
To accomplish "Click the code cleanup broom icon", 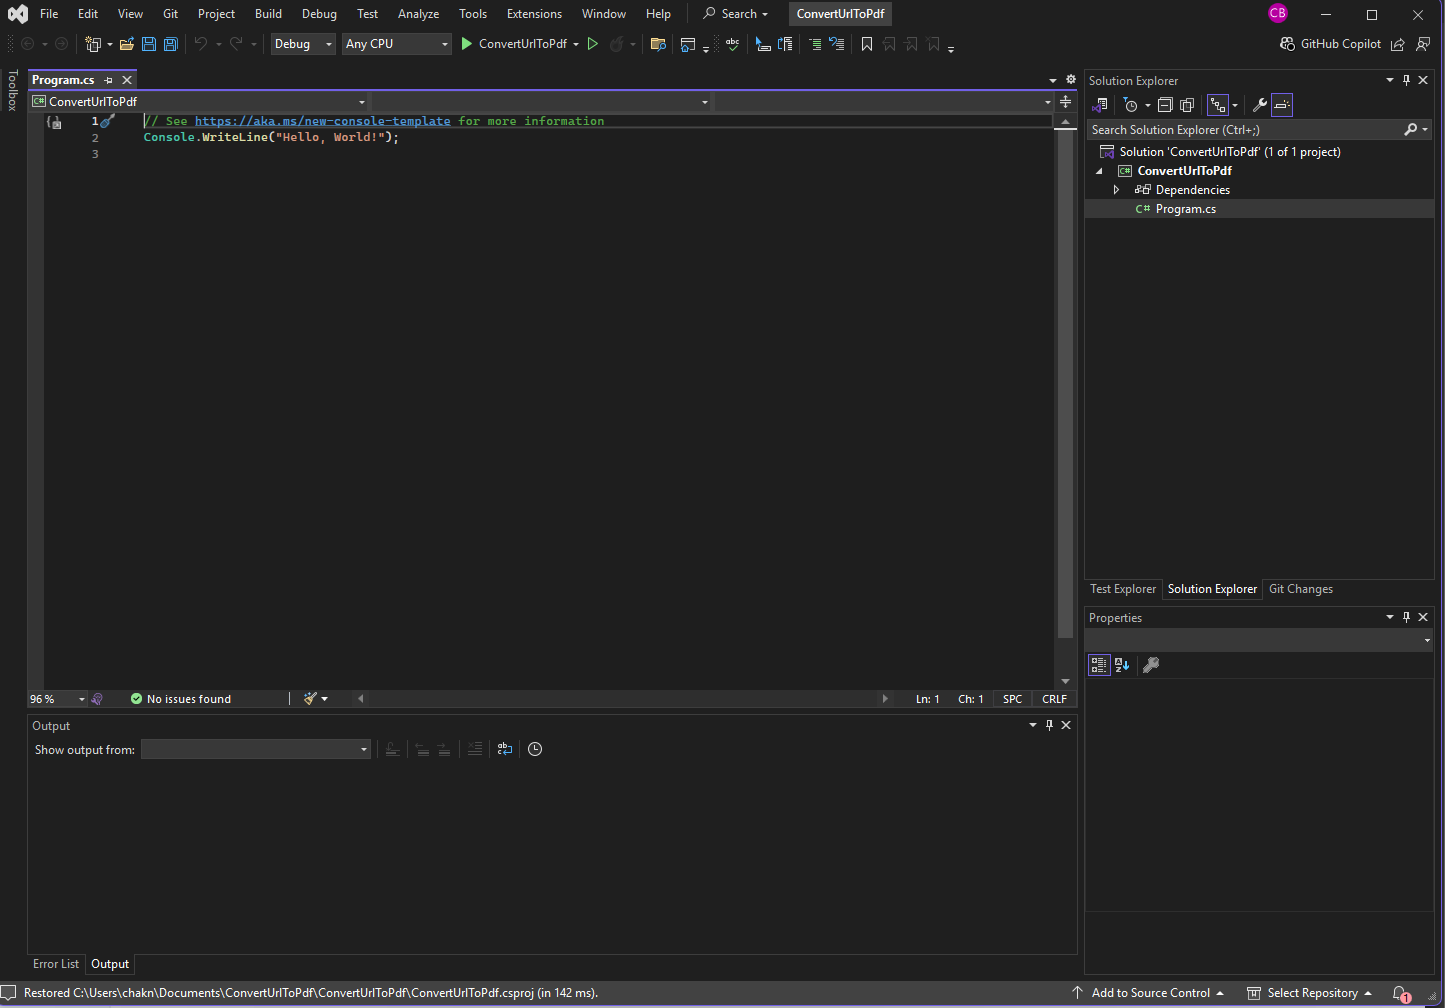I will tap(311, 699).
